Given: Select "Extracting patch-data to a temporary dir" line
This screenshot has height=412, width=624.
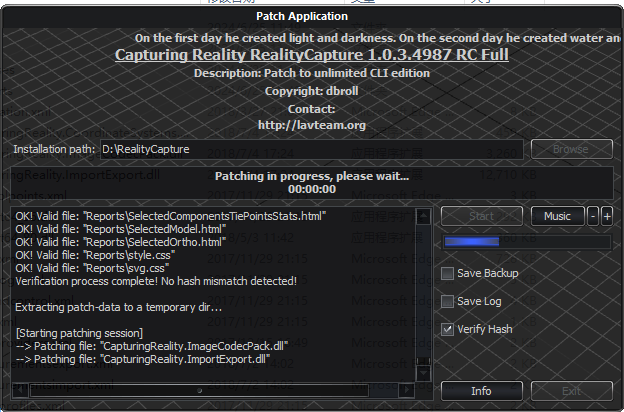Looking at the screenshot, I should tap(118, 307).
